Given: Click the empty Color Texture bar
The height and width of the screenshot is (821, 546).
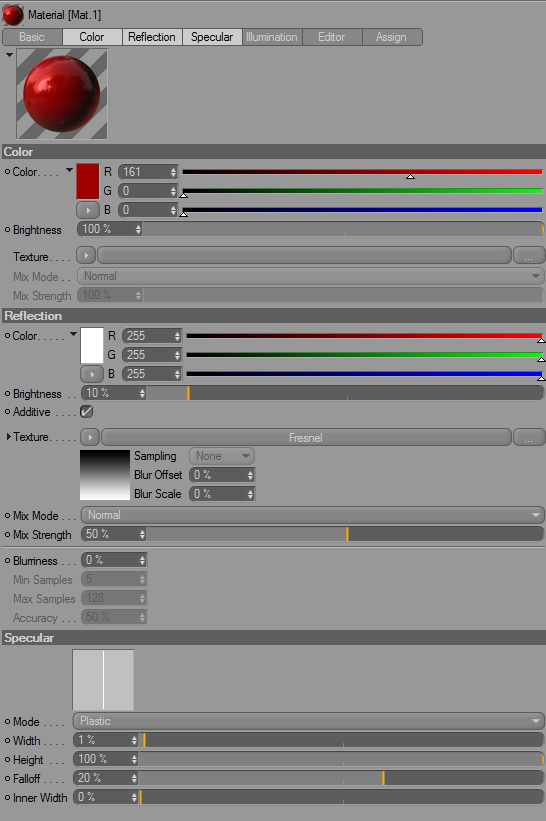Looking at the screenshot, I should click(x=304, y=256).
